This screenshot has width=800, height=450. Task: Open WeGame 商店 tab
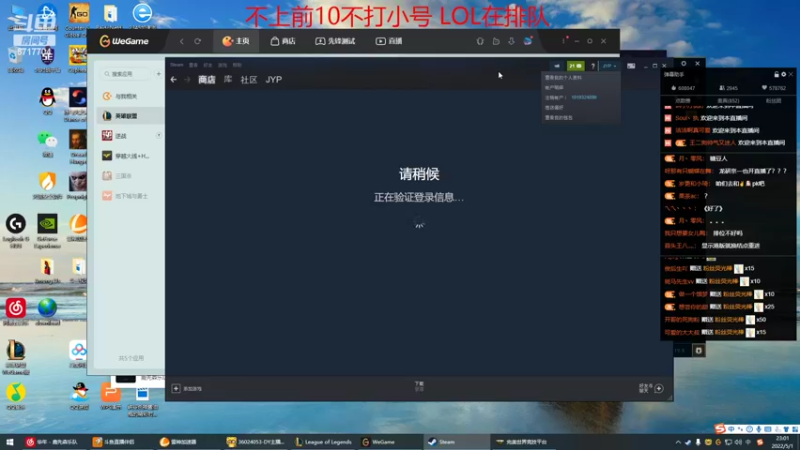[x=283, y=41]
